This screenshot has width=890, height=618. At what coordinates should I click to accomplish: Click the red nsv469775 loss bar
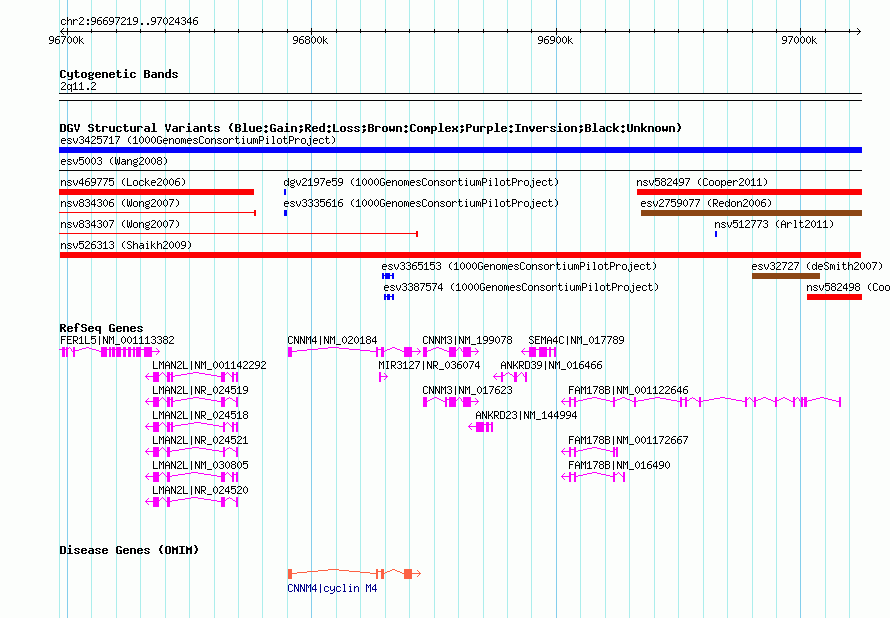pyautogui.click(x=157, y=192)
